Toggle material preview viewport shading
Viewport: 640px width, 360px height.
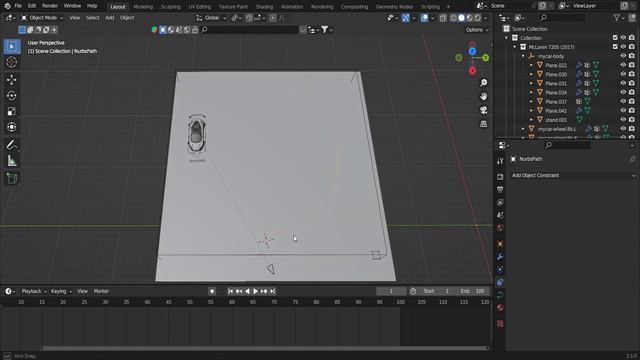coord(469,18)
